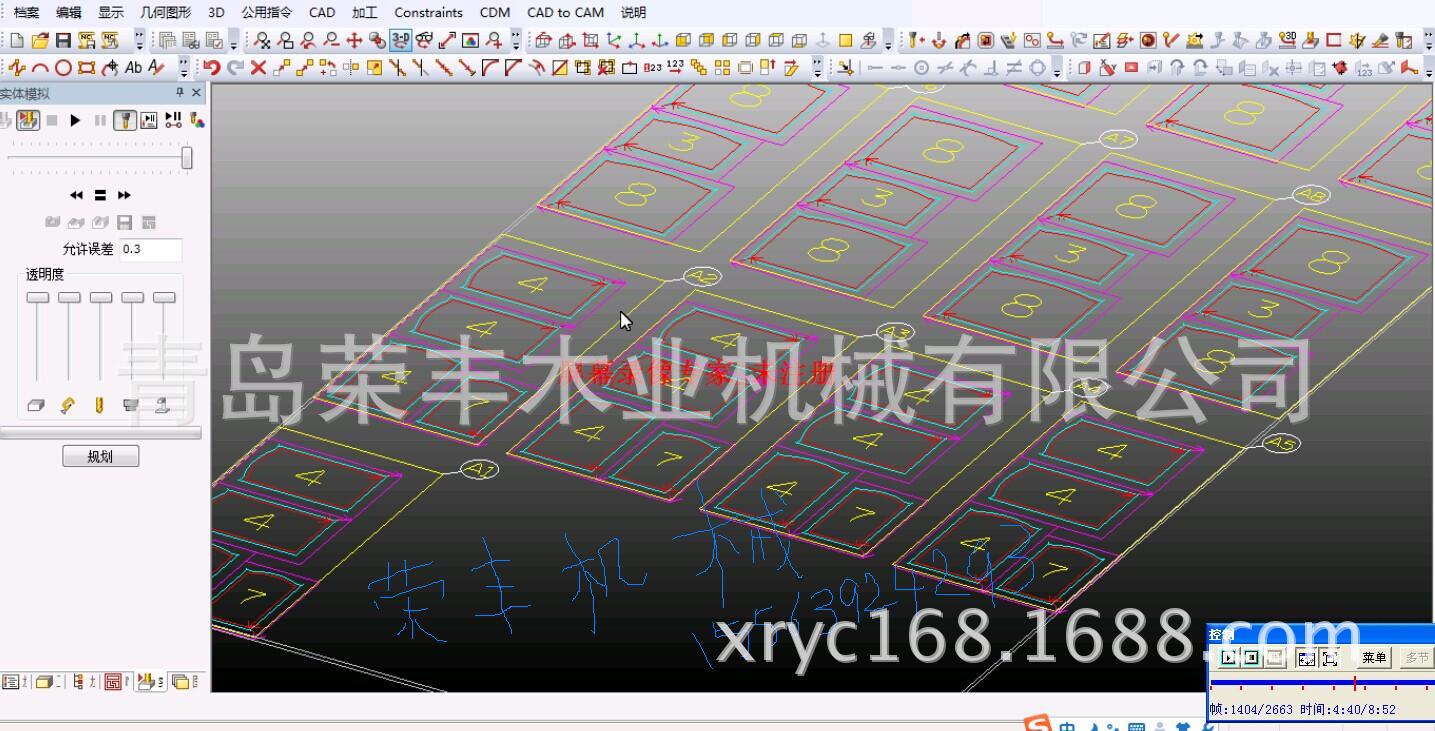Toggle the breakpoint play-pause nodes button
The height and width of the screenshot is (731, 1435).
[x=173, y=120]
